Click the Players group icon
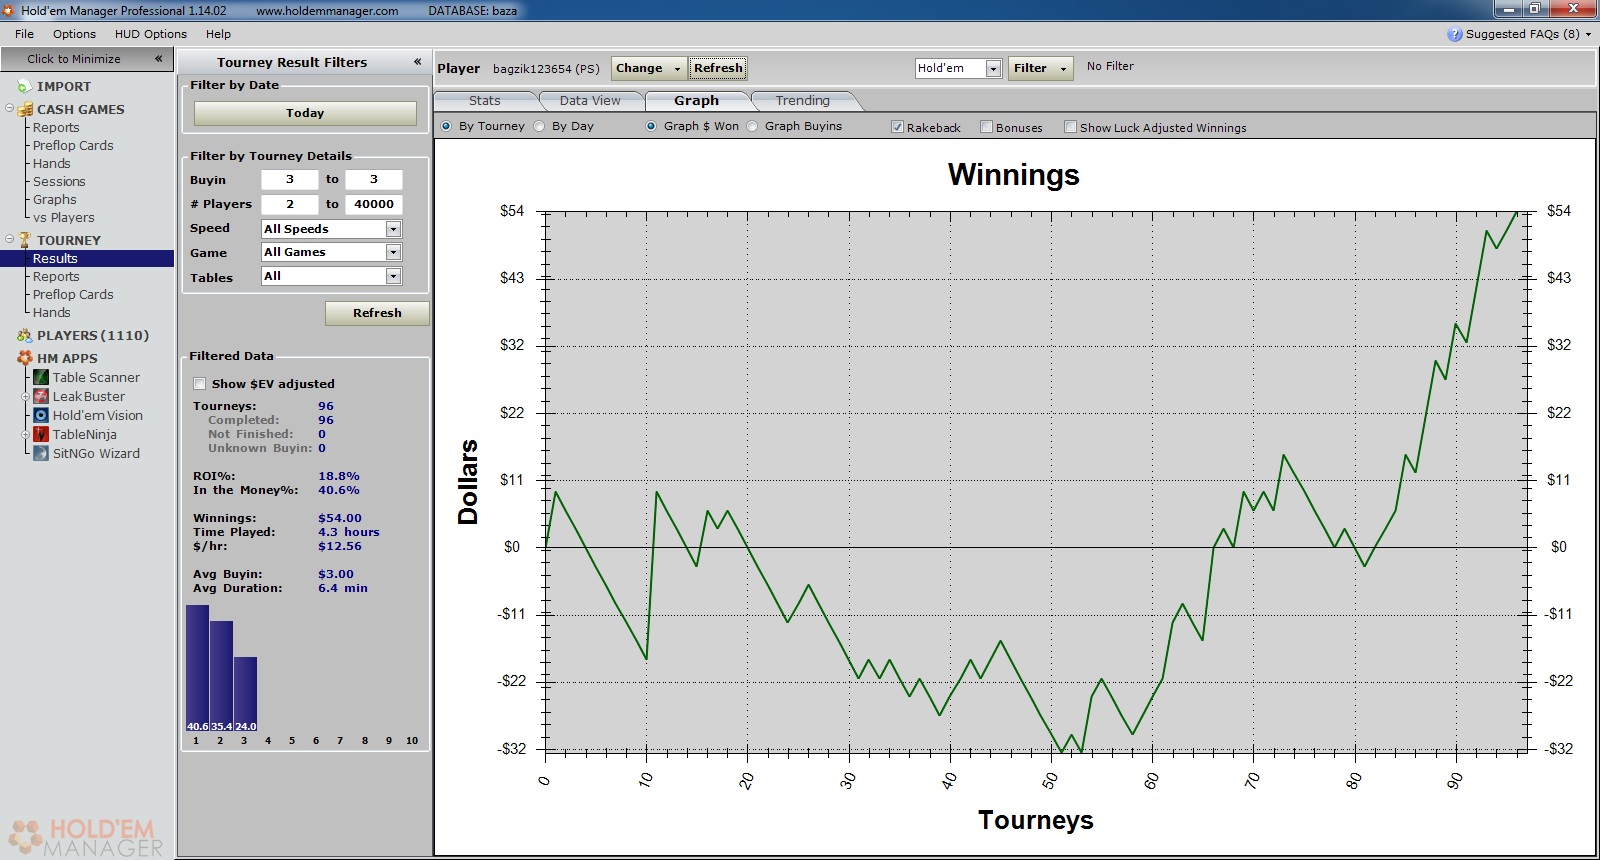 pyautogui.click(x=25, y=335)
